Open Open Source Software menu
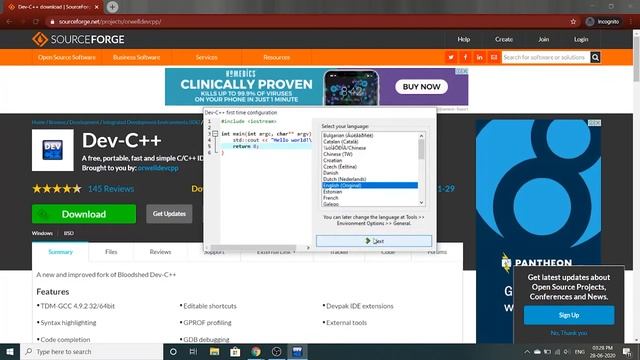The width and height of the screenshot is (640, 360). pos(67,58)
